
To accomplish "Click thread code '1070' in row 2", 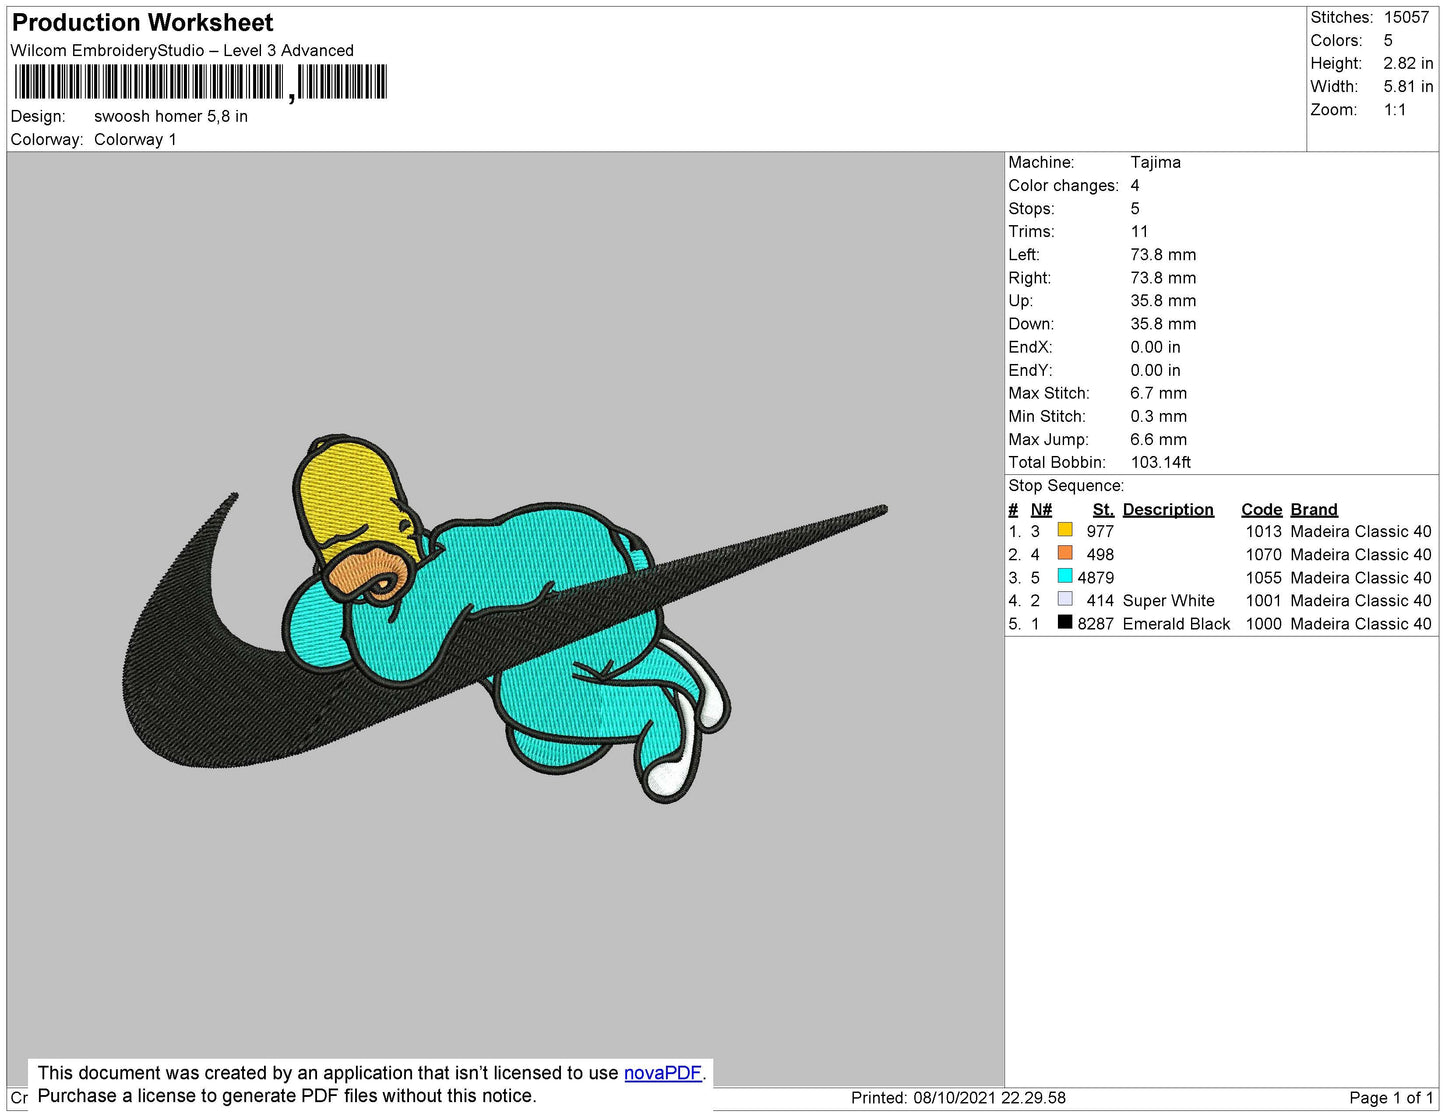I will click(1263, 555).
